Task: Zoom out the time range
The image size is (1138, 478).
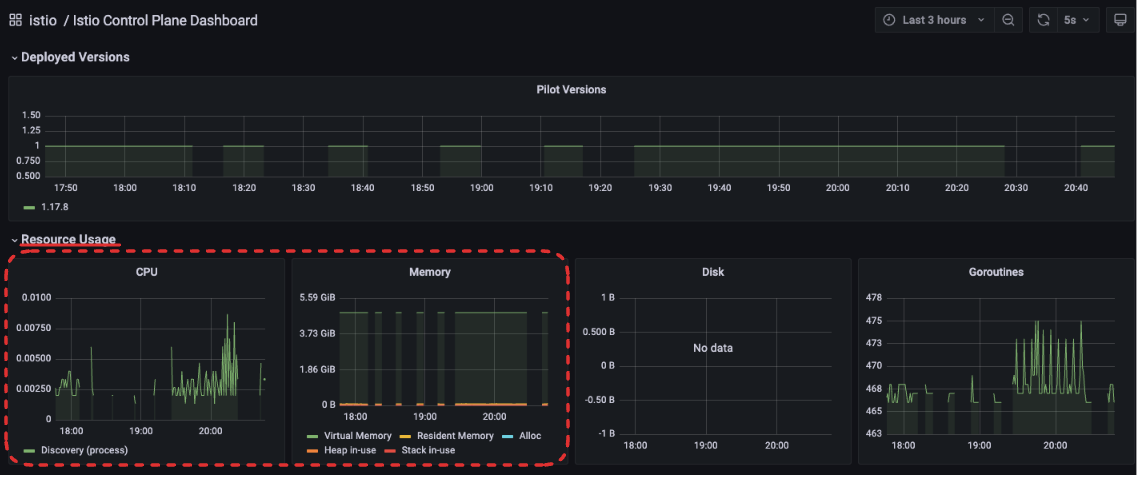Action: (1008, 20)
